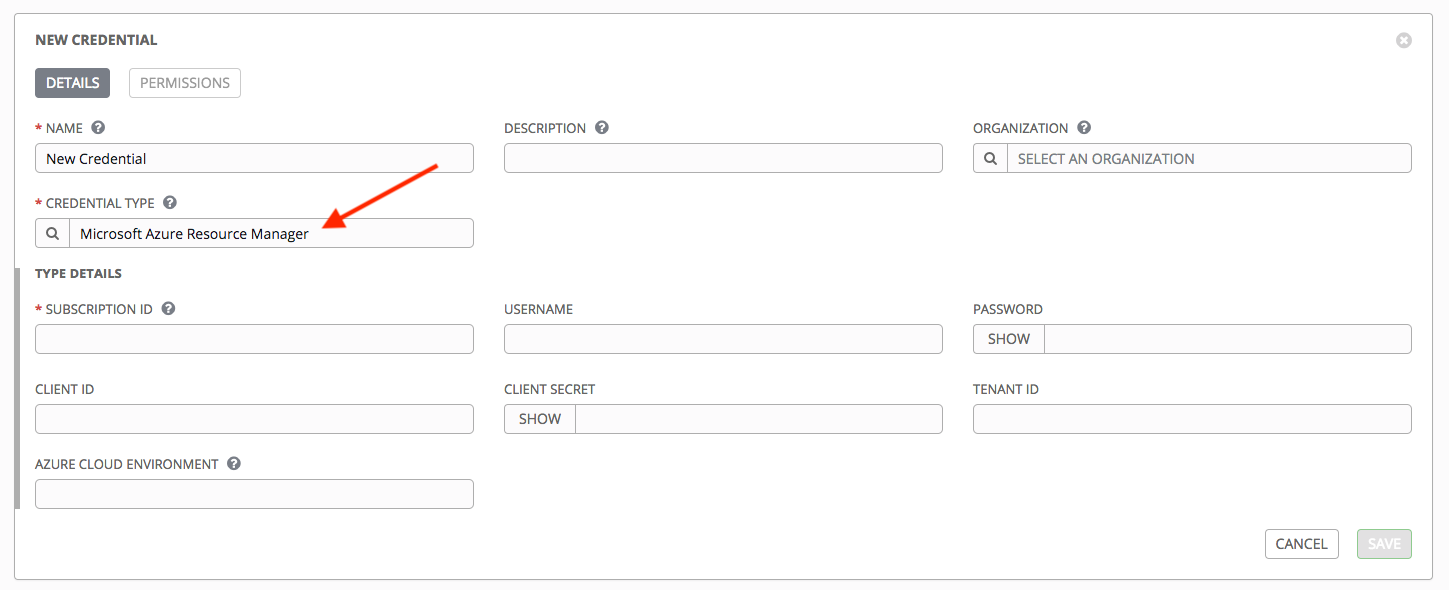Show the Password value

pyautogui.click(x=1009, y=339)
